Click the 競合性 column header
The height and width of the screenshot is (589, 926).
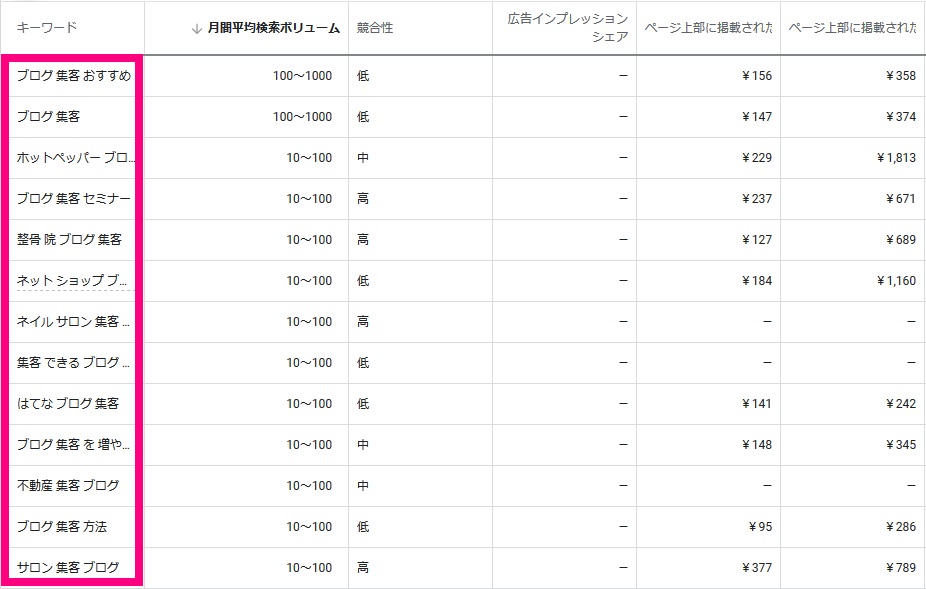coord(375,29)
